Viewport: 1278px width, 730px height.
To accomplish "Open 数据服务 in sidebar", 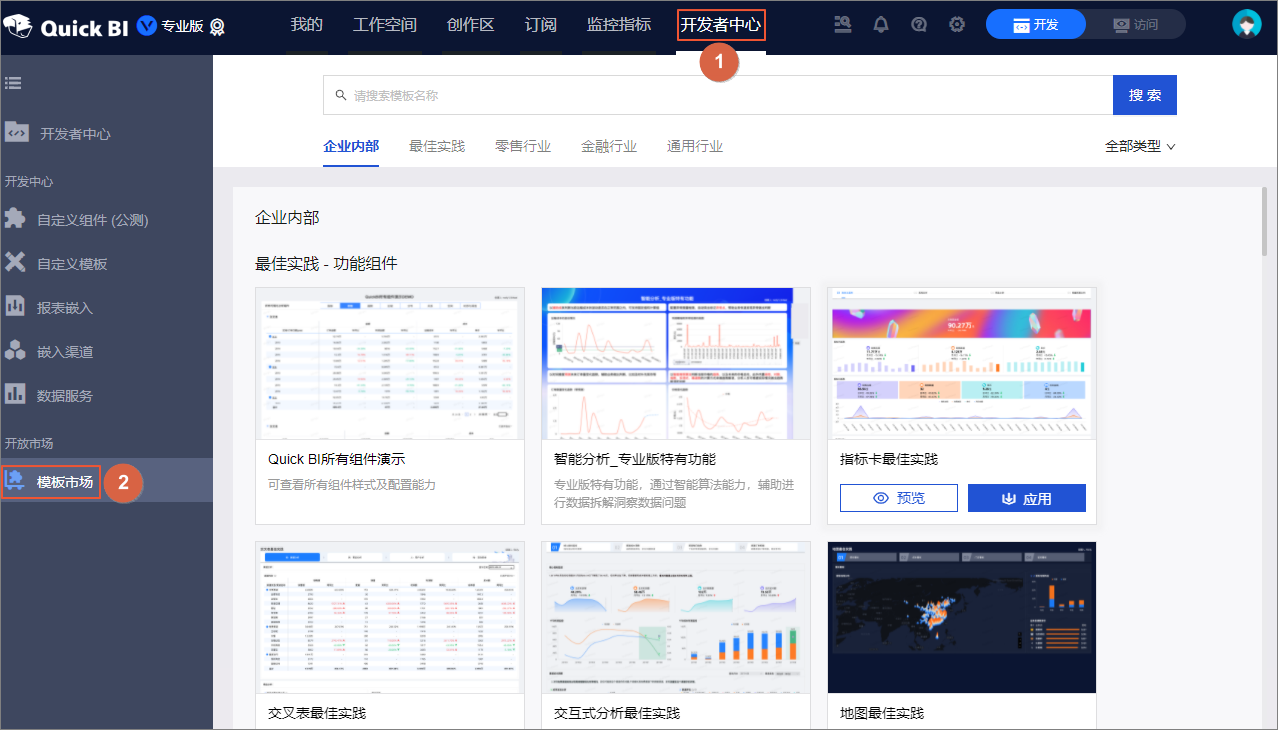I will click(x=65, y=396).
